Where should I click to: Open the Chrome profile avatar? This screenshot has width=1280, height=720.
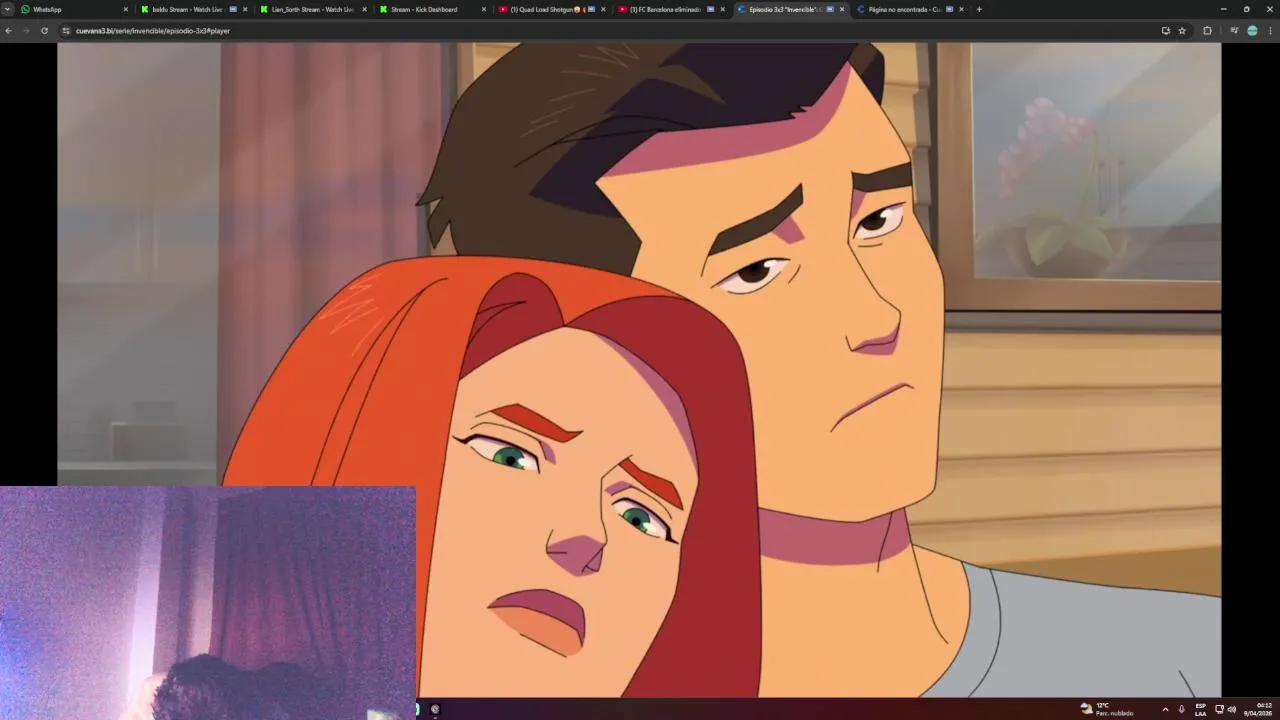1252,31
